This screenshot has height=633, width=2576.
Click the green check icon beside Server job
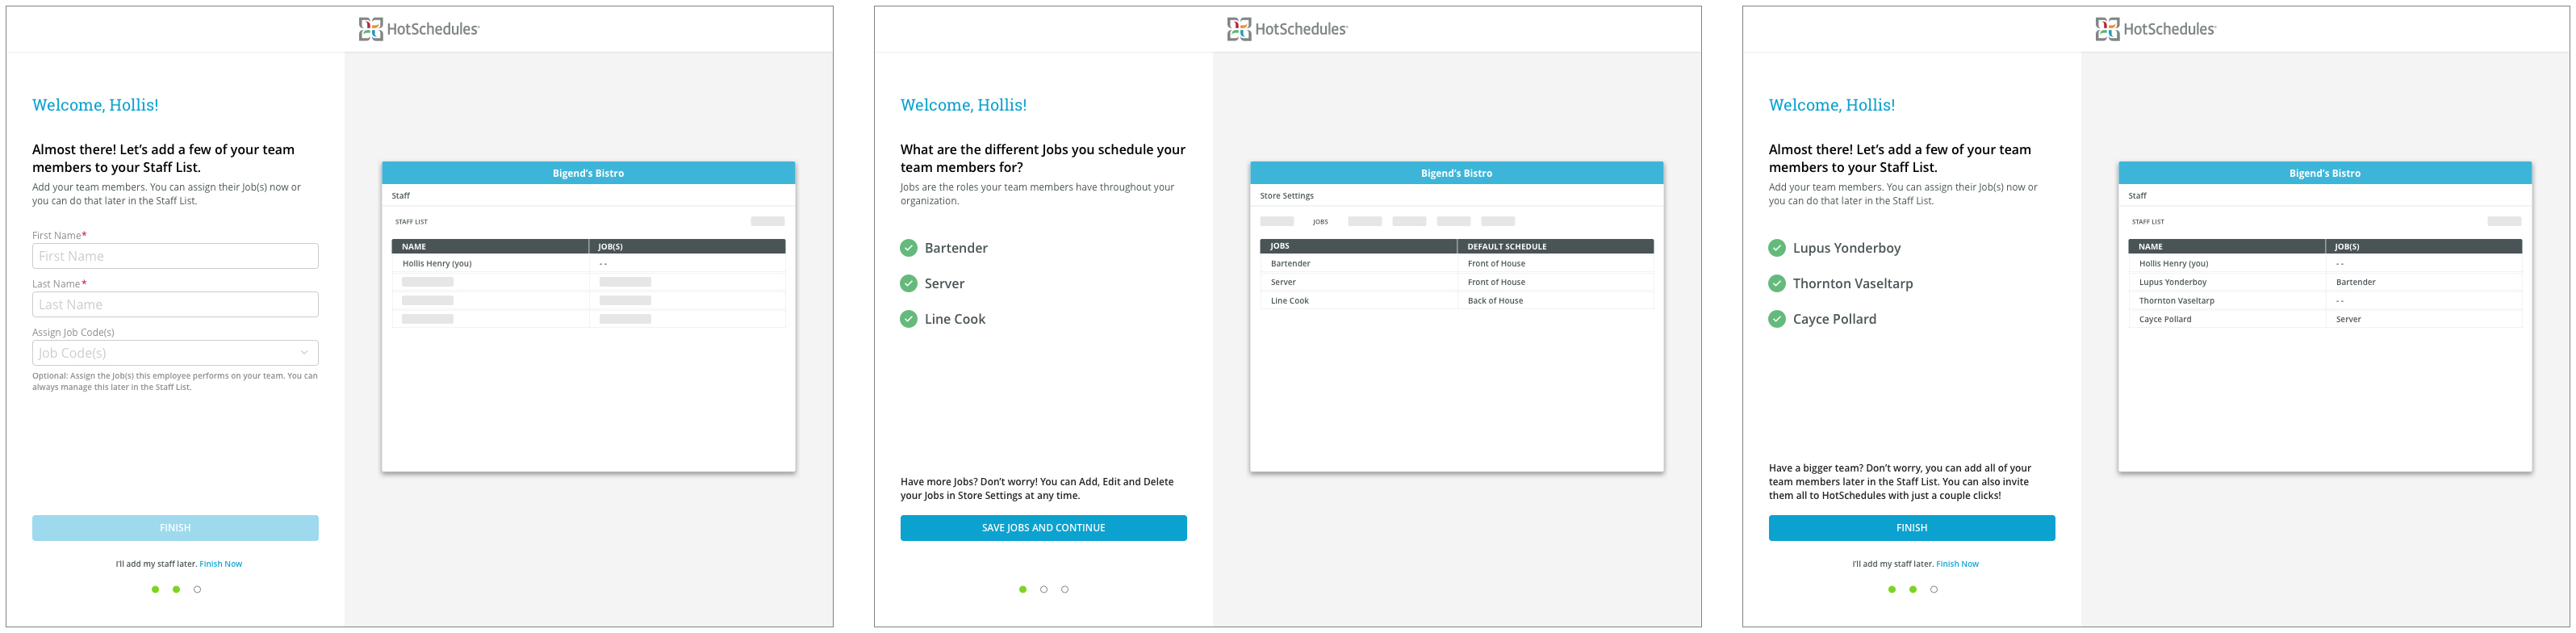(908, 284)
